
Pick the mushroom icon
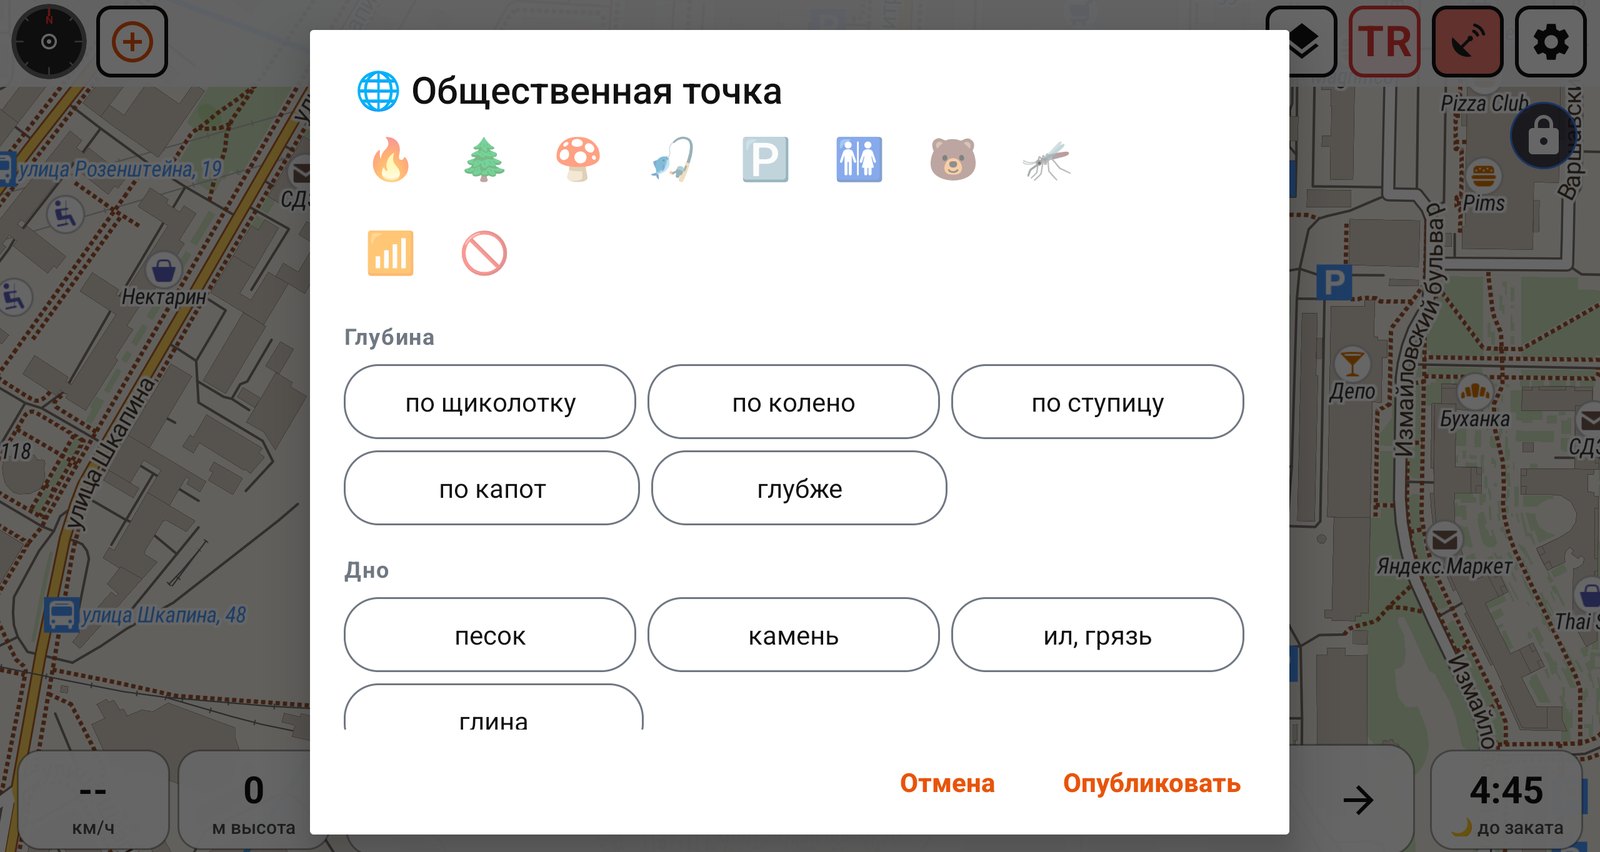[578, 160]
